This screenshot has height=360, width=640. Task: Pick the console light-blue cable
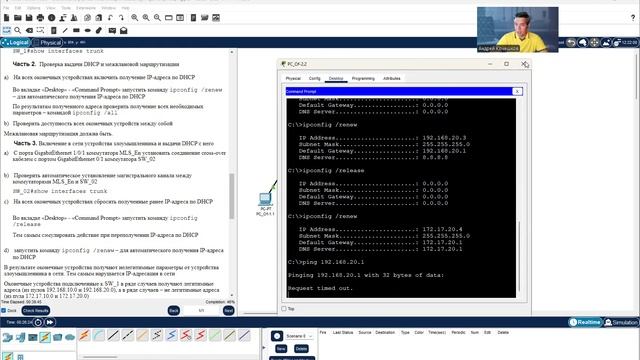(x=99, y=336)
